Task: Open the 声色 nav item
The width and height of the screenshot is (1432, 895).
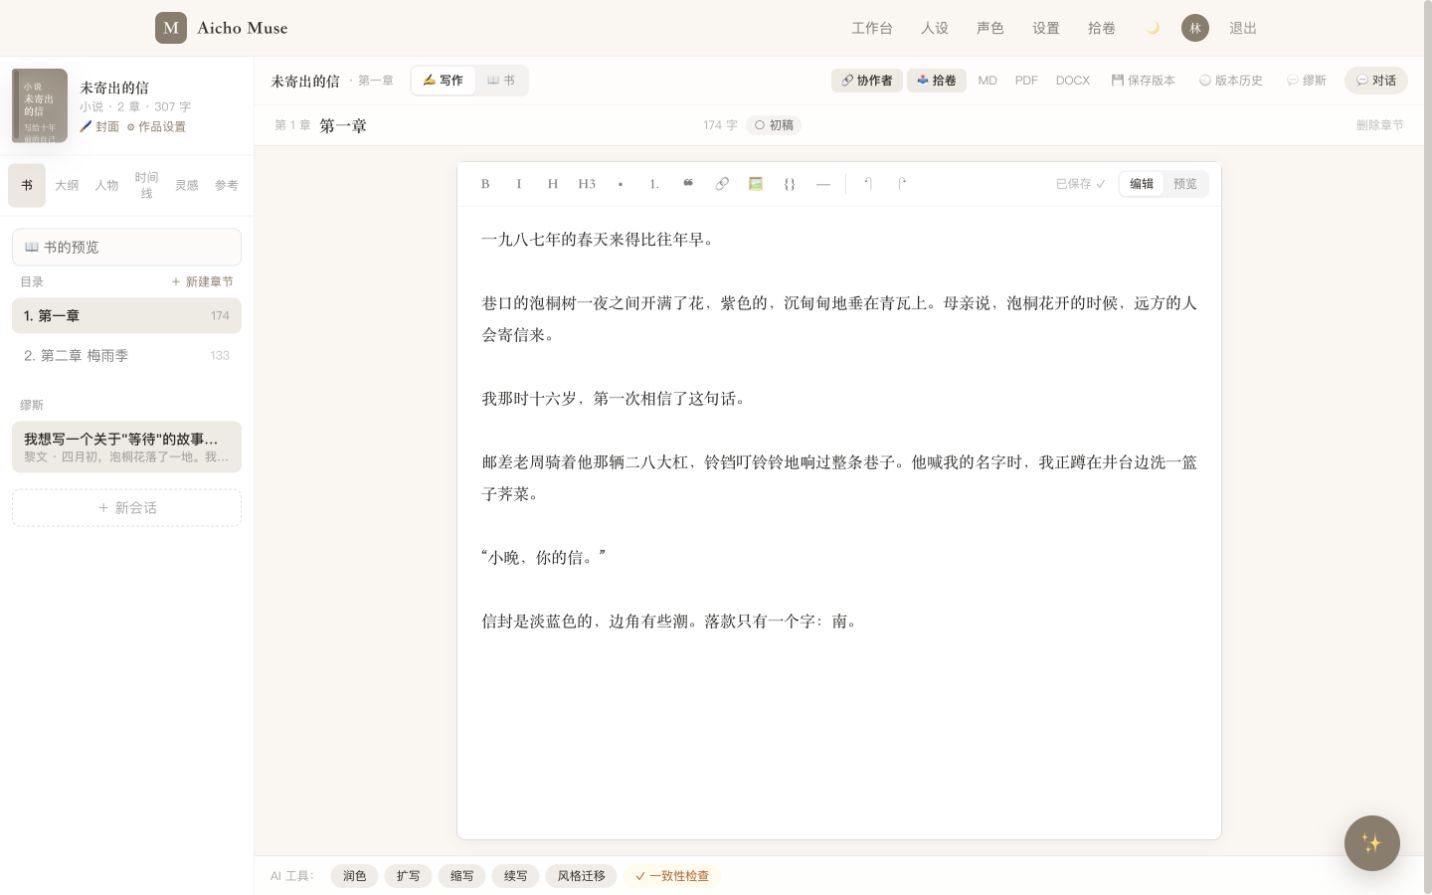Action: (990, 28)
